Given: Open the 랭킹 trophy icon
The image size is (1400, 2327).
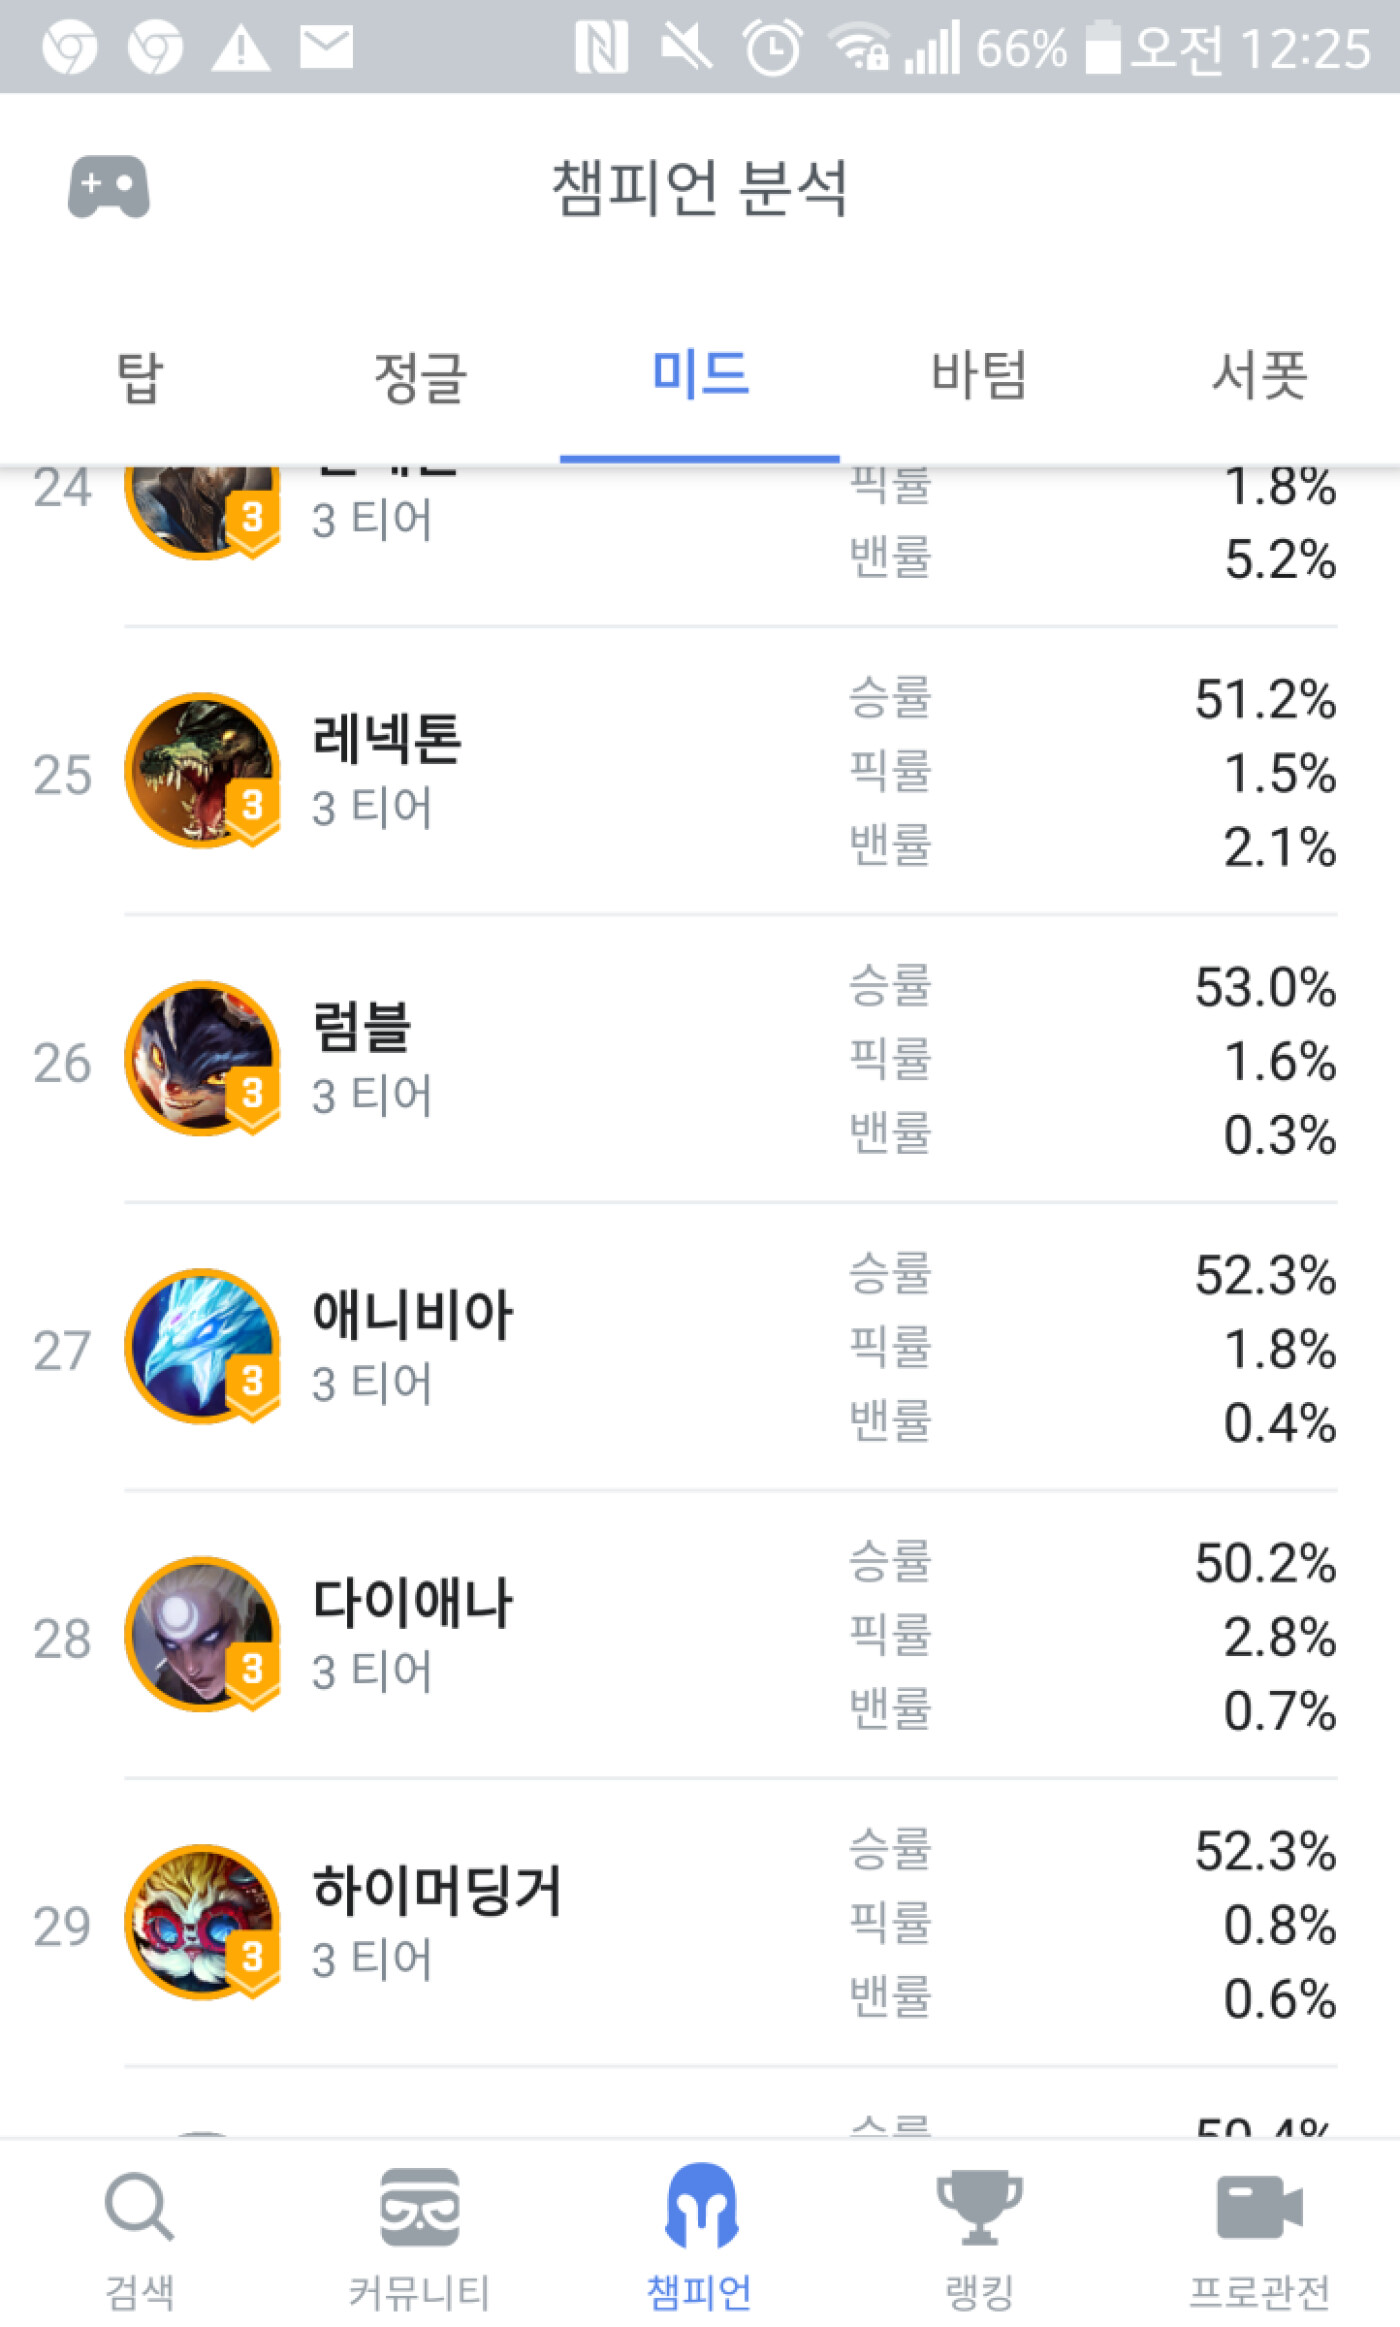Looking at the screenshot, I should pos(979,2206).
